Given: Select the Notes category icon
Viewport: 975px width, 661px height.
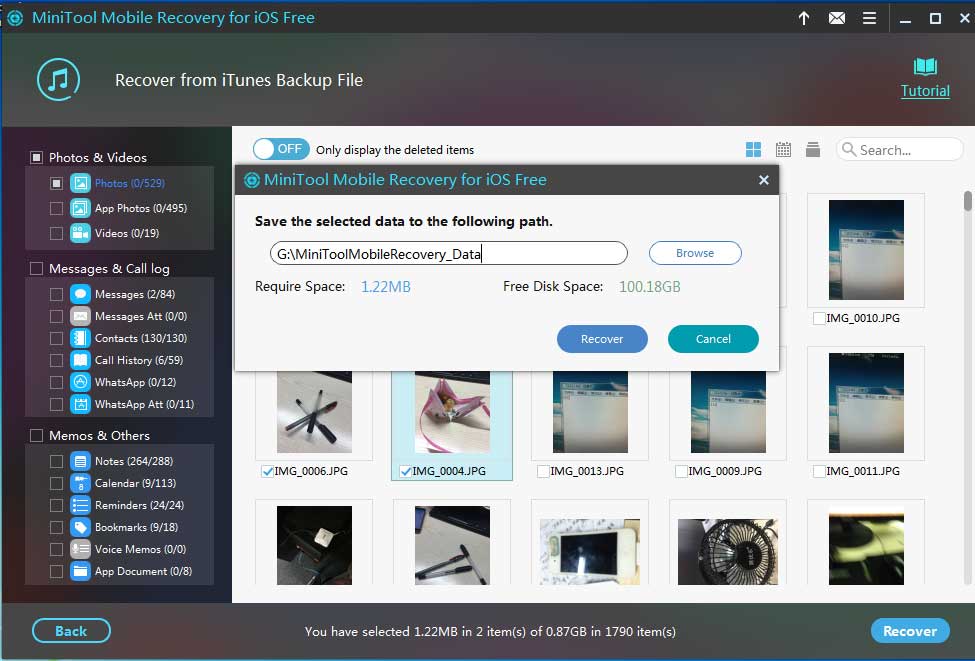Looking at the screenshot, I should pos(80,461).
